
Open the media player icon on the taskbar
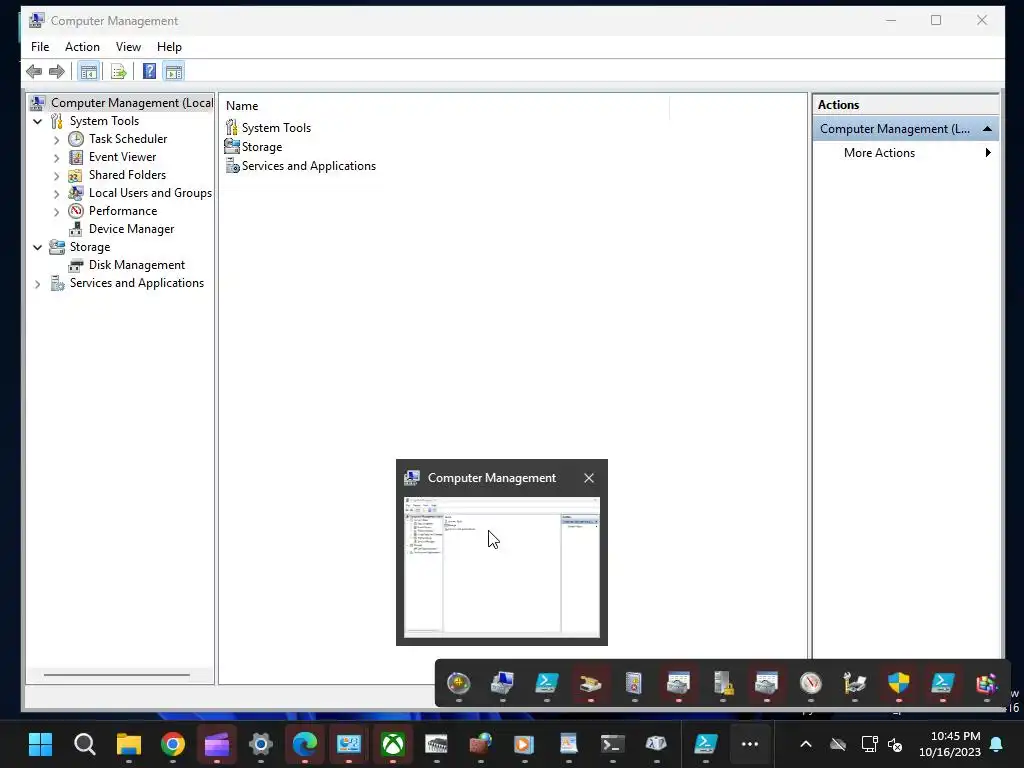[524, 744]
